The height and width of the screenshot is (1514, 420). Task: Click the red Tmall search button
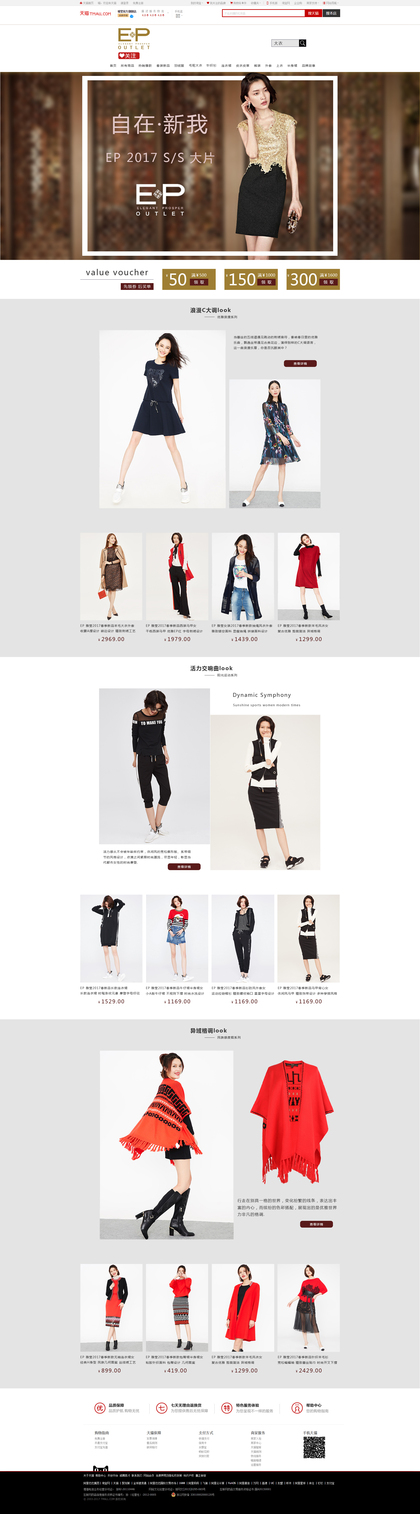coord(313,13)
